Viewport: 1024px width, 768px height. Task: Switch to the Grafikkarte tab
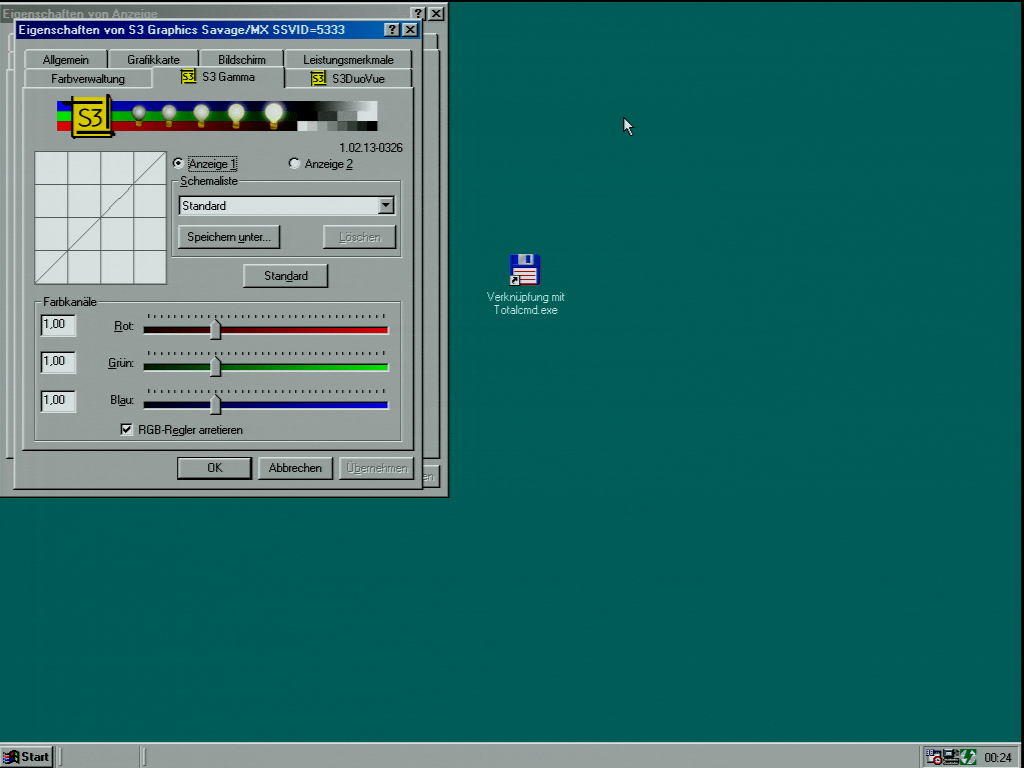pos(153,60)
